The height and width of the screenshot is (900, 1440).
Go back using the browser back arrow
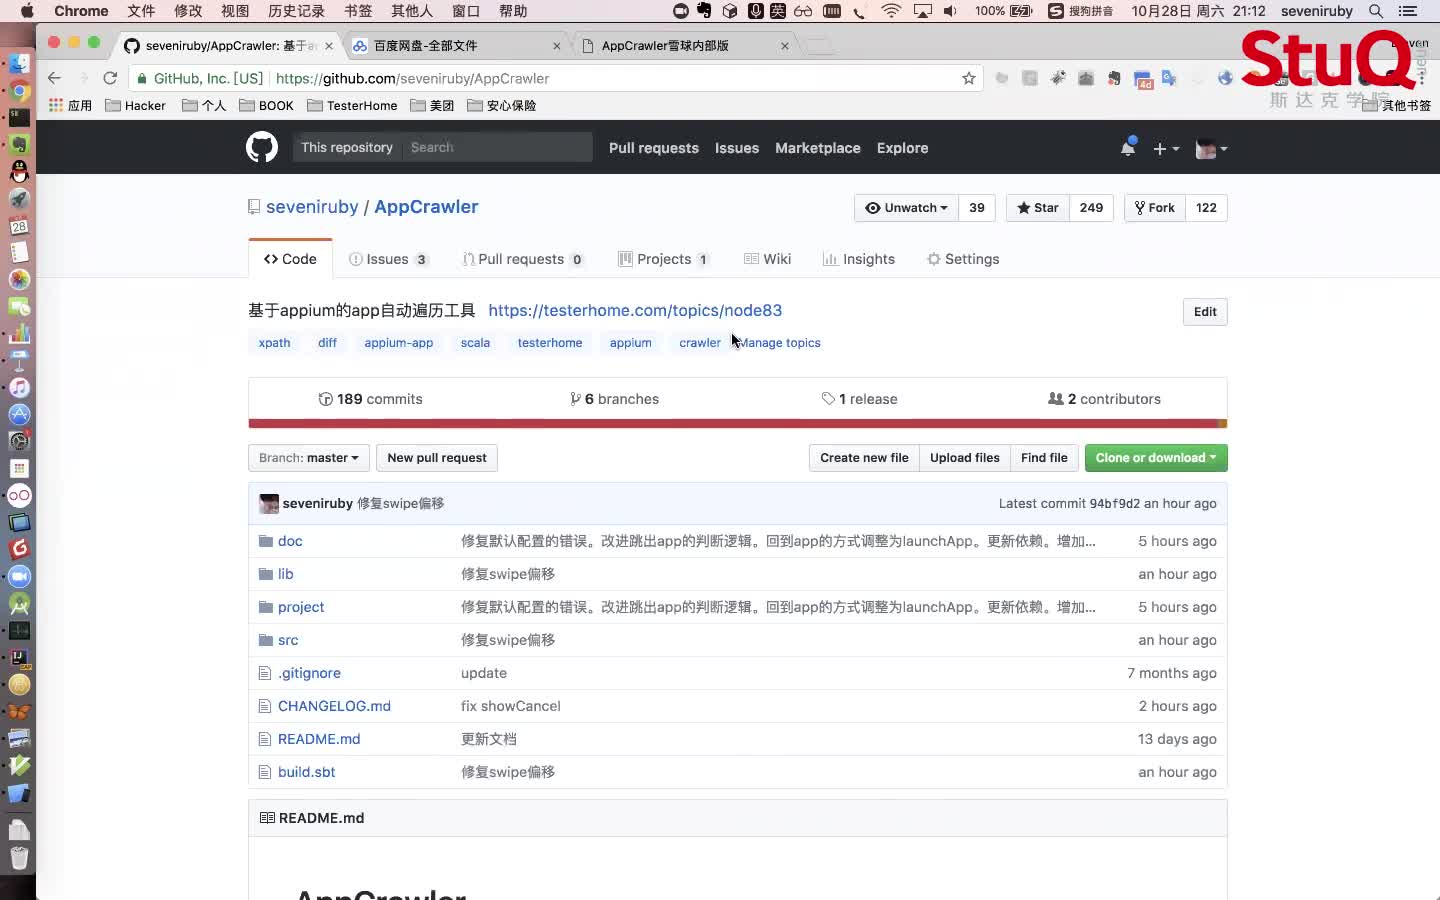[x=55, y=78]
